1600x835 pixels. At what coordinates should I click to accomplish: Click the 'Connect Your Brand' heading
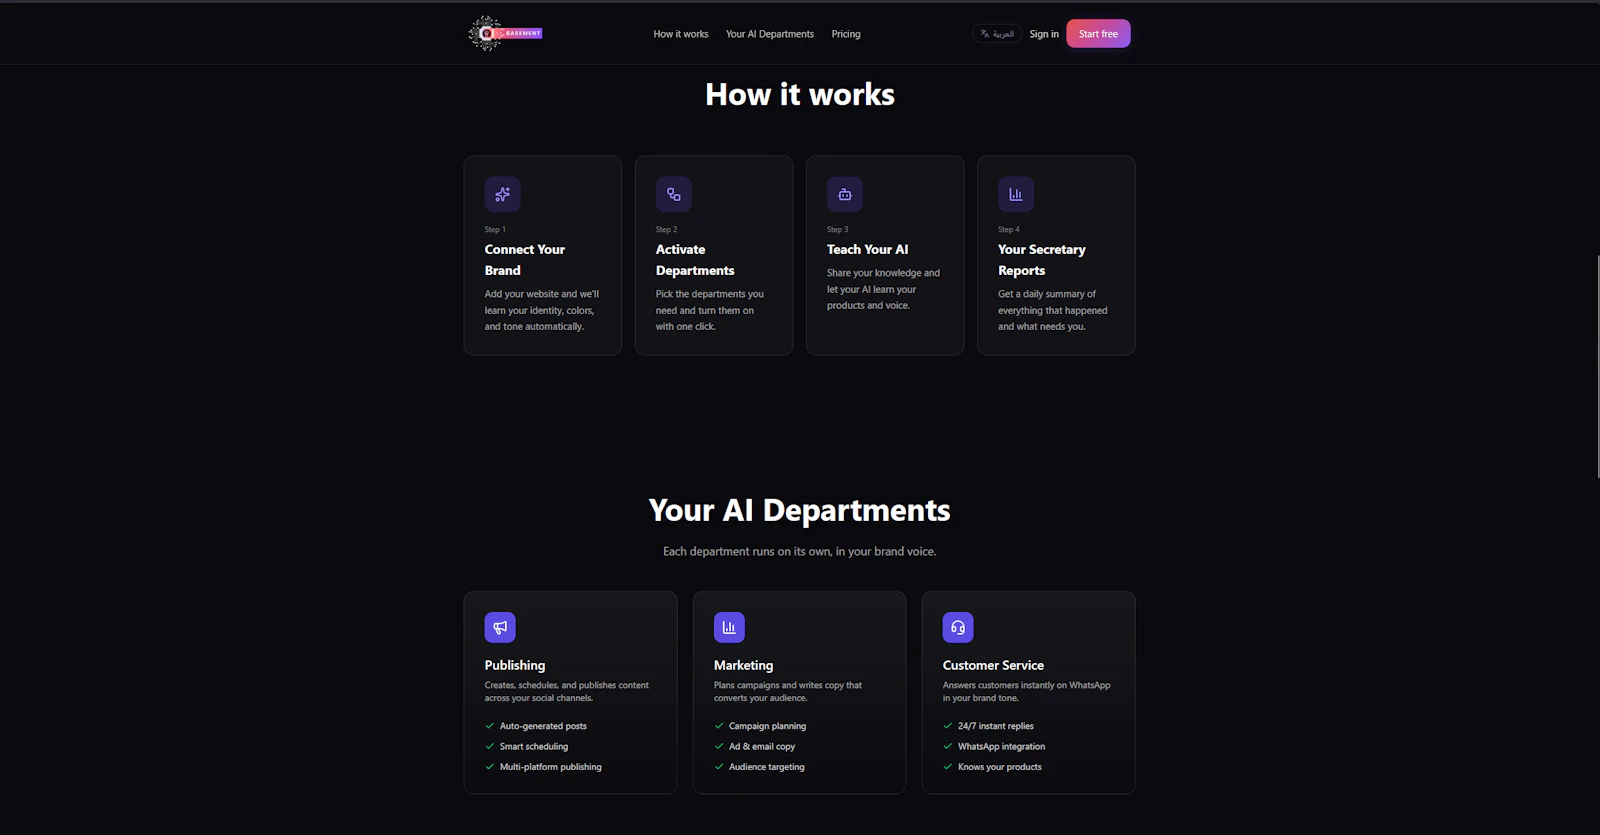pyautogui.click(x=525, y=260)
